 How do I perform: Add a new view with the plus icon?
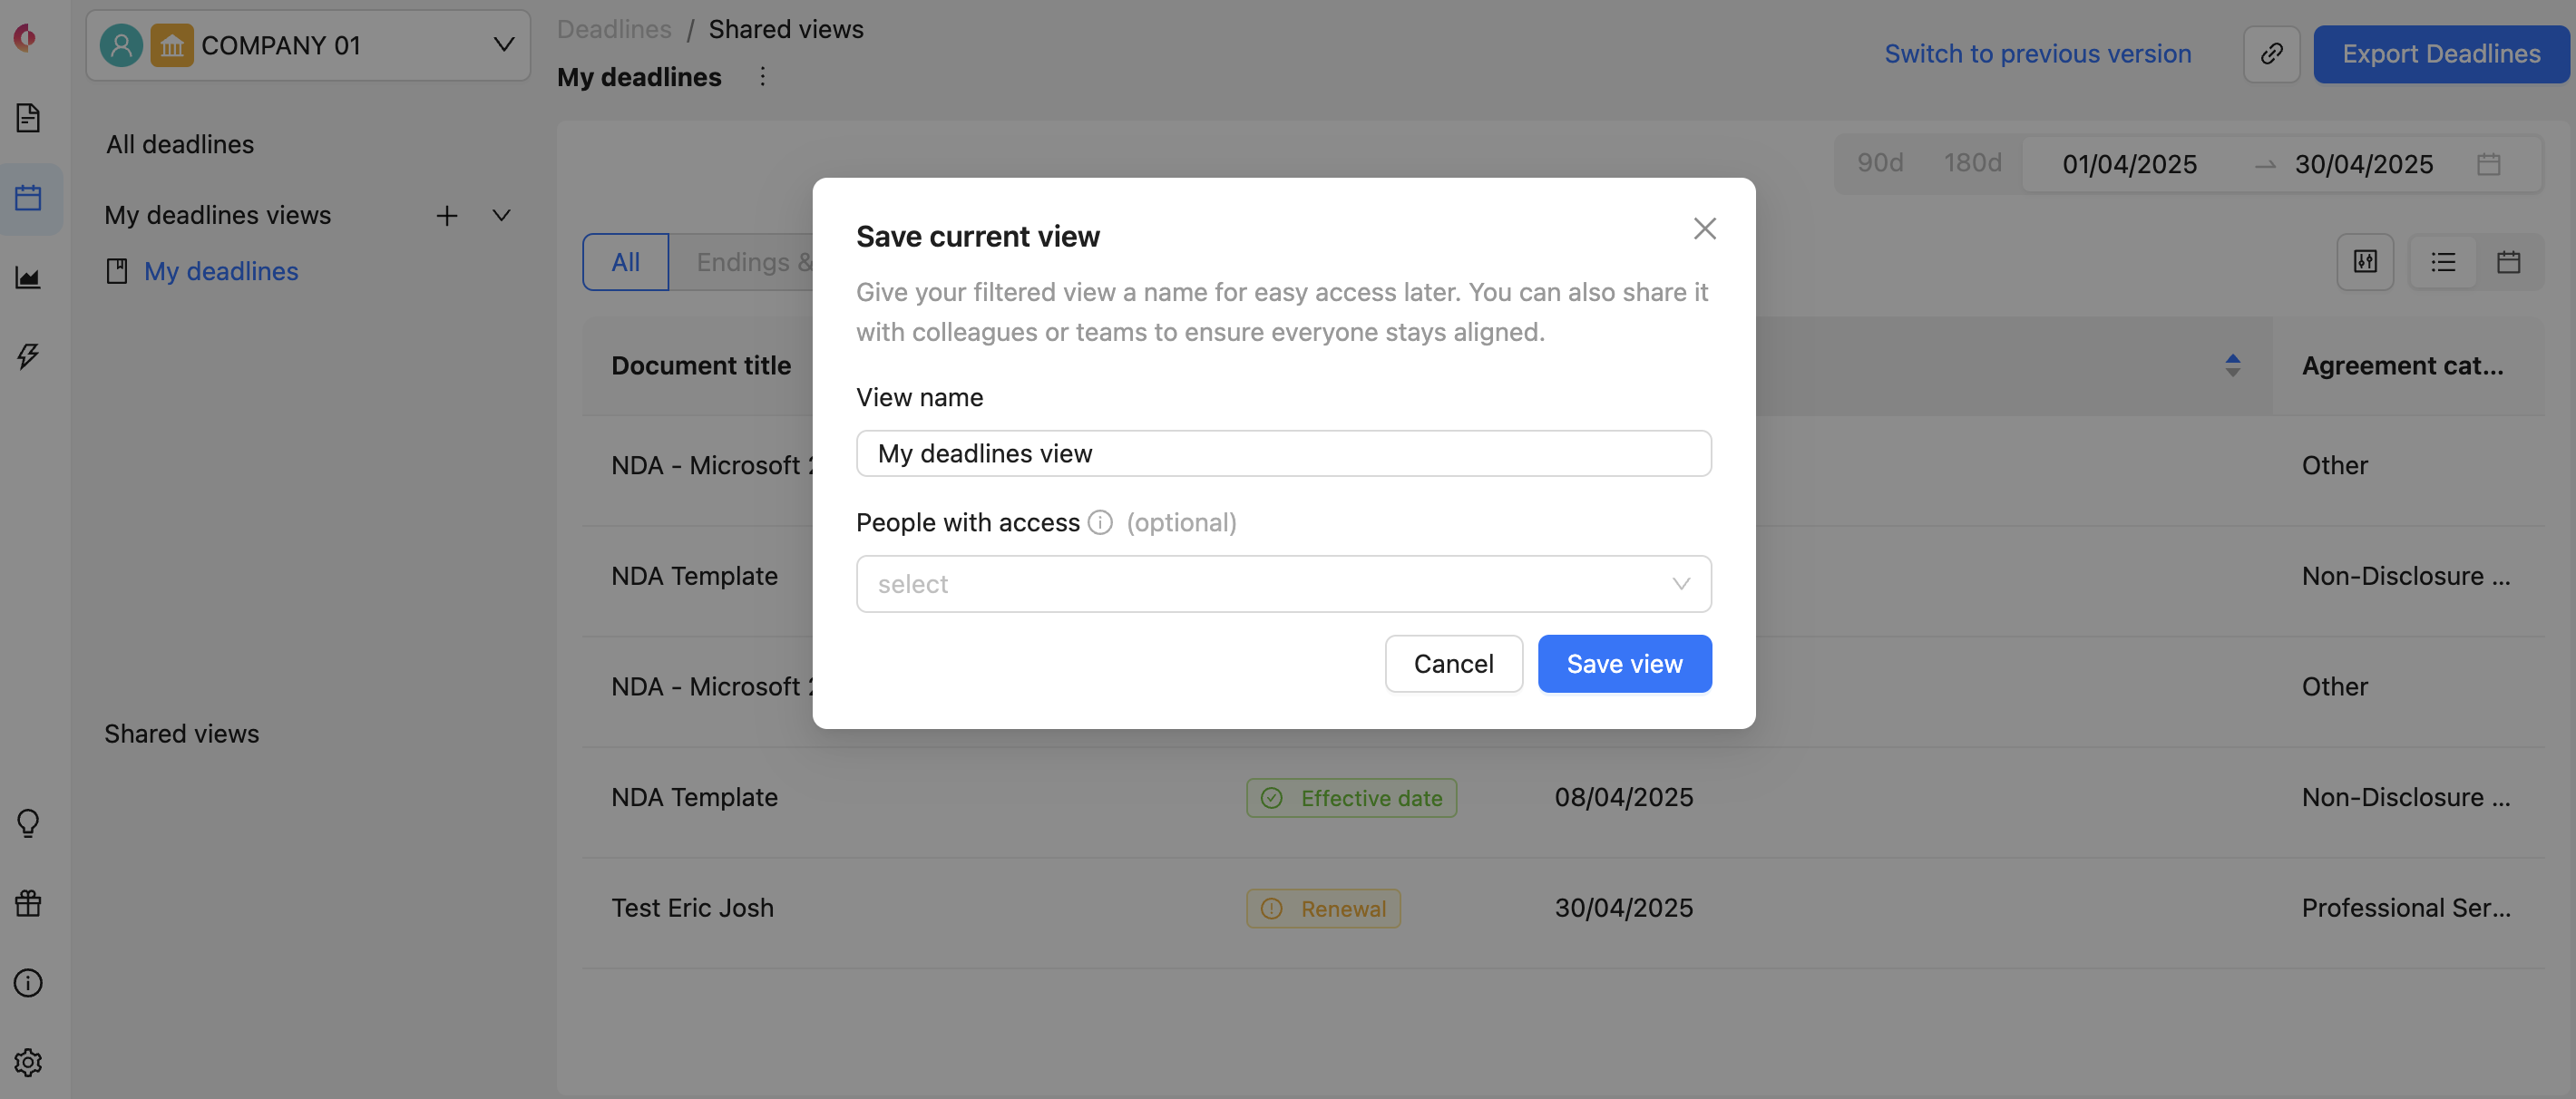tap(447, 215)
